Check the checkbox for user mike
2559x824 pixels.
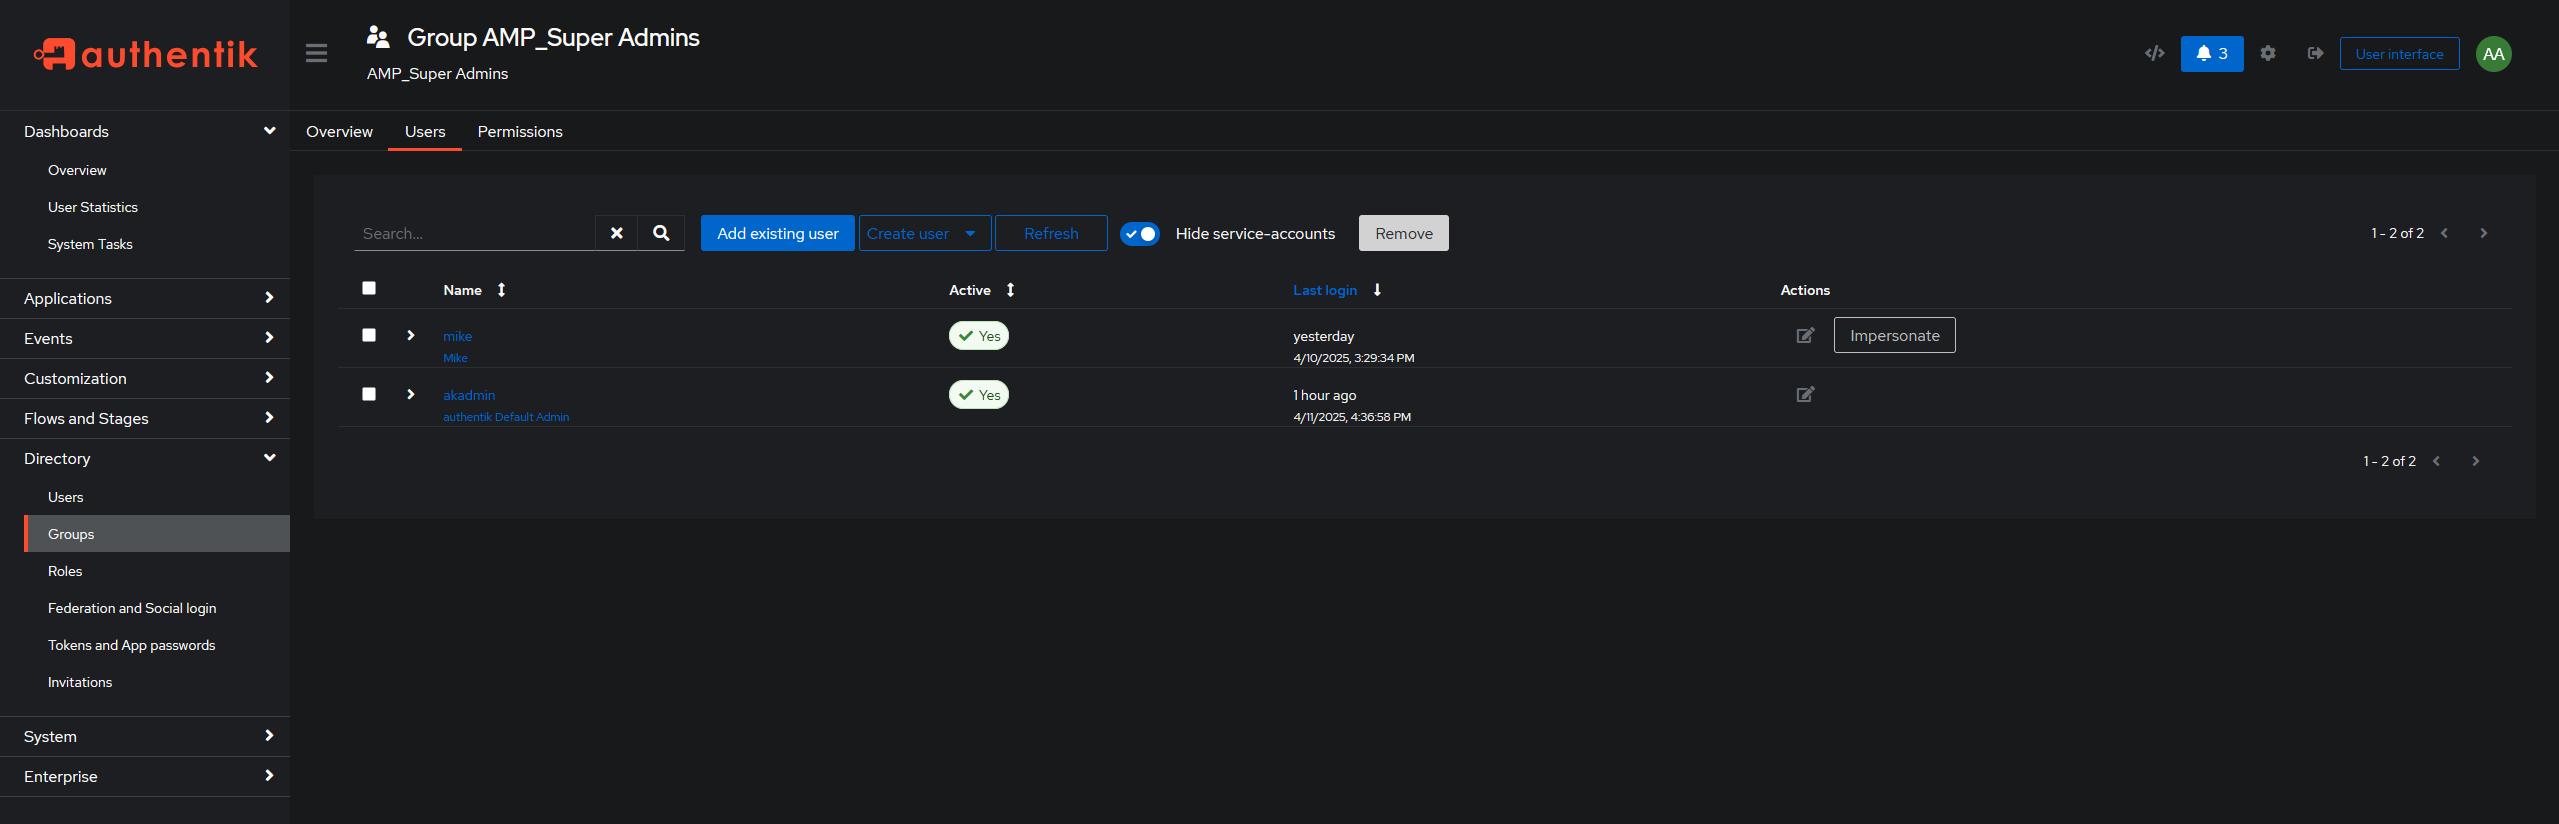click(x=369, y=335)
